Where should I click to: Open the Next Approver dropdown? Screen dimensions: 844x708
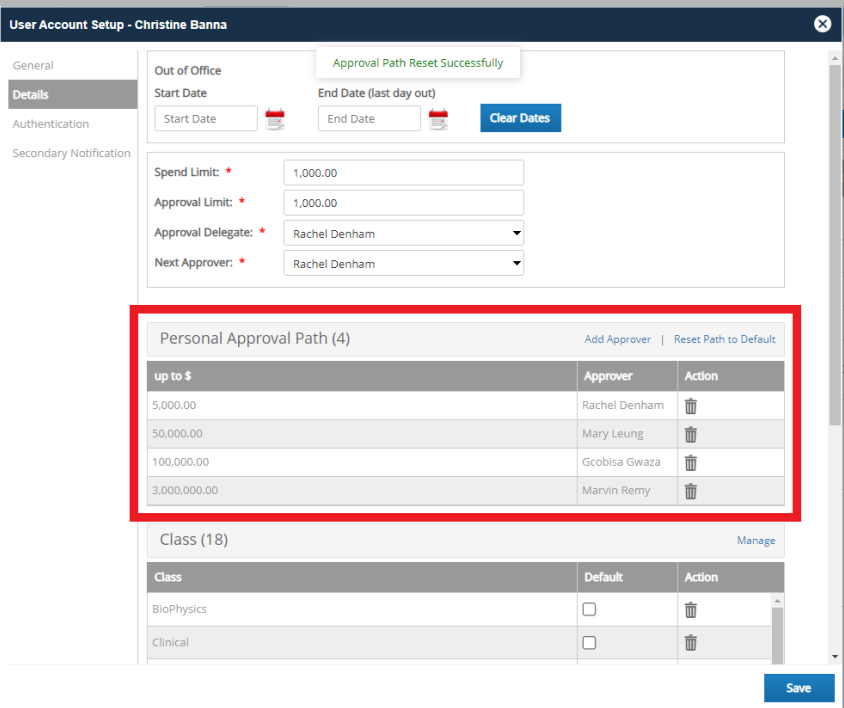pyautogui.click(x=518, y=262)
